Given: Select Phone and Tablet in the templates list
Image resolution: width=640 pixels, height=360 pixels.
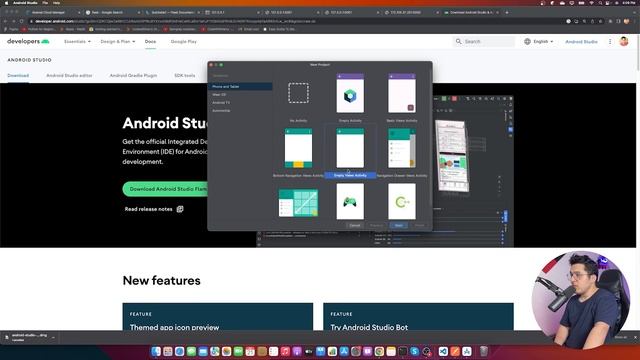Looking at the screenshot, I should 240,87.
